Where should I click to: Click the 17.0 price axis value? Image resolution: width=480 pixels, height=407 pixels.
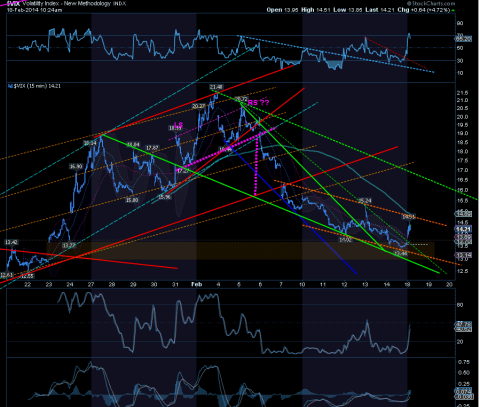tap(463, 170)
